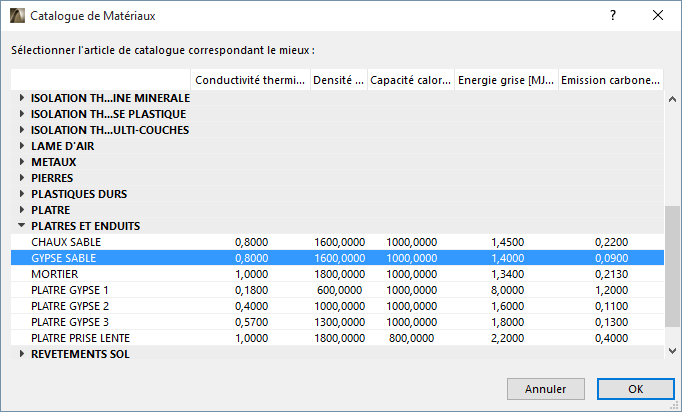Collapse the PLATRES ET ENDUITS category
This screenshot has height=412, width=682.
click(x=23, y=226)
